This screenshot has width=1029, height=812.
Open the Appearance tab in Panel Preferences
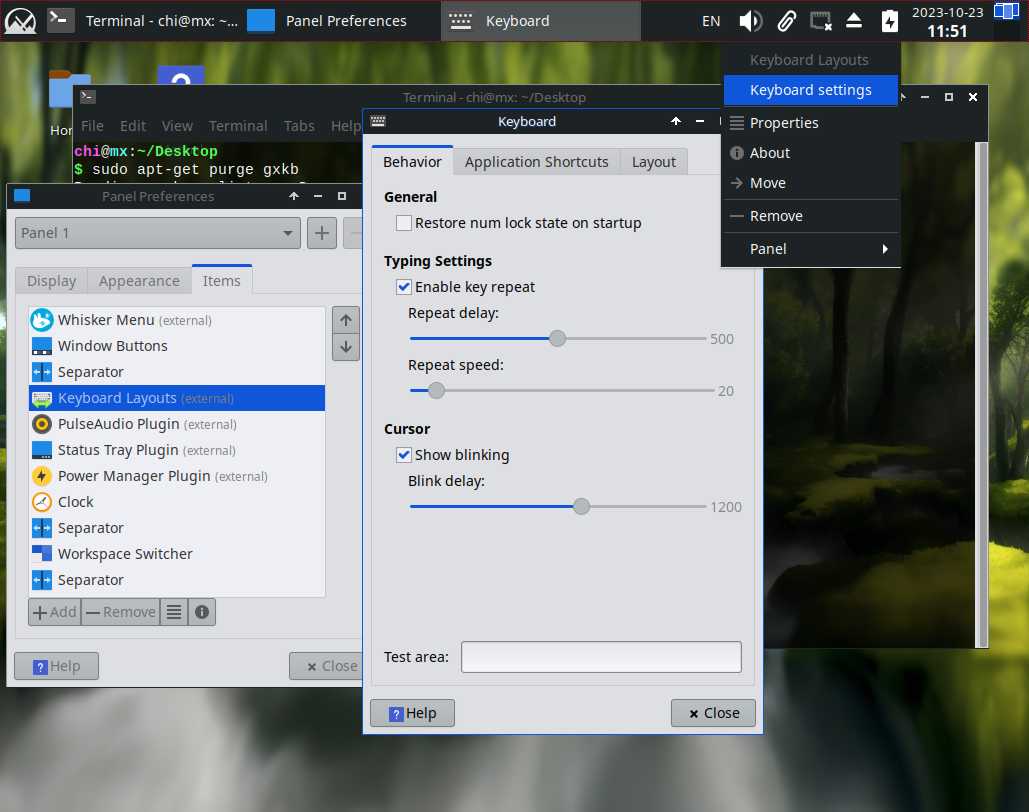tap(139, 281)
